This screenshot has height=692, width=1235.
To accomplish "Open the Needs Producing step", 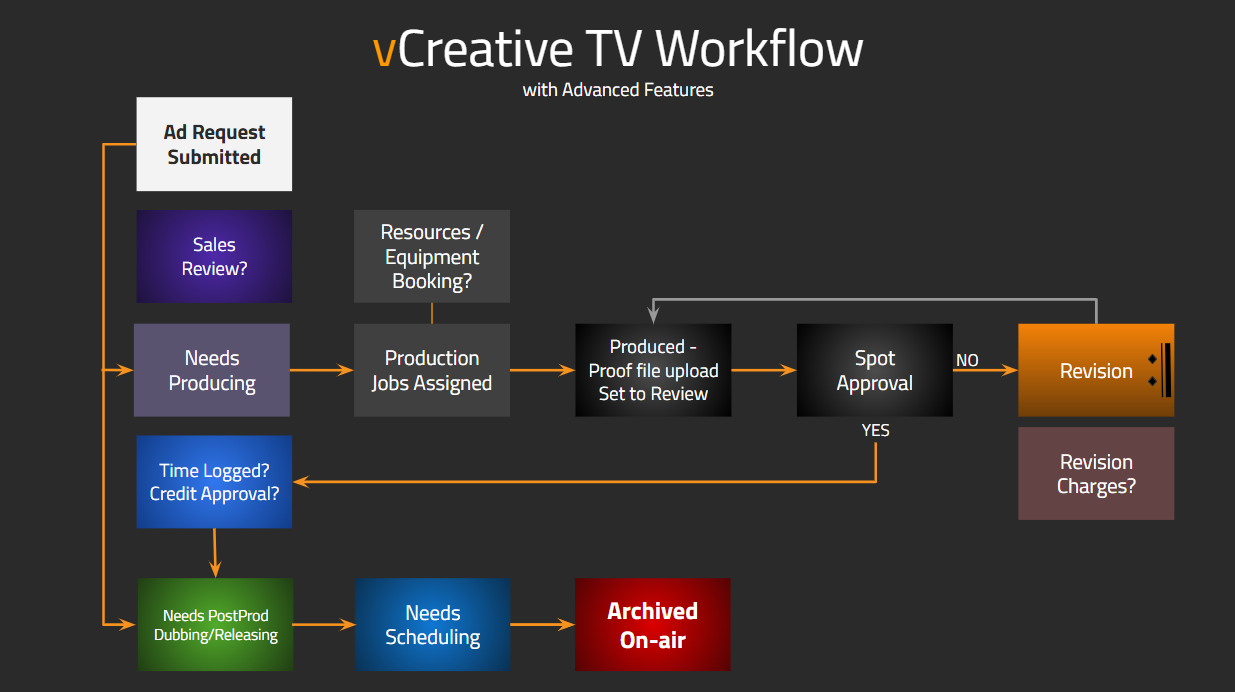I will [x=212, y=370].
